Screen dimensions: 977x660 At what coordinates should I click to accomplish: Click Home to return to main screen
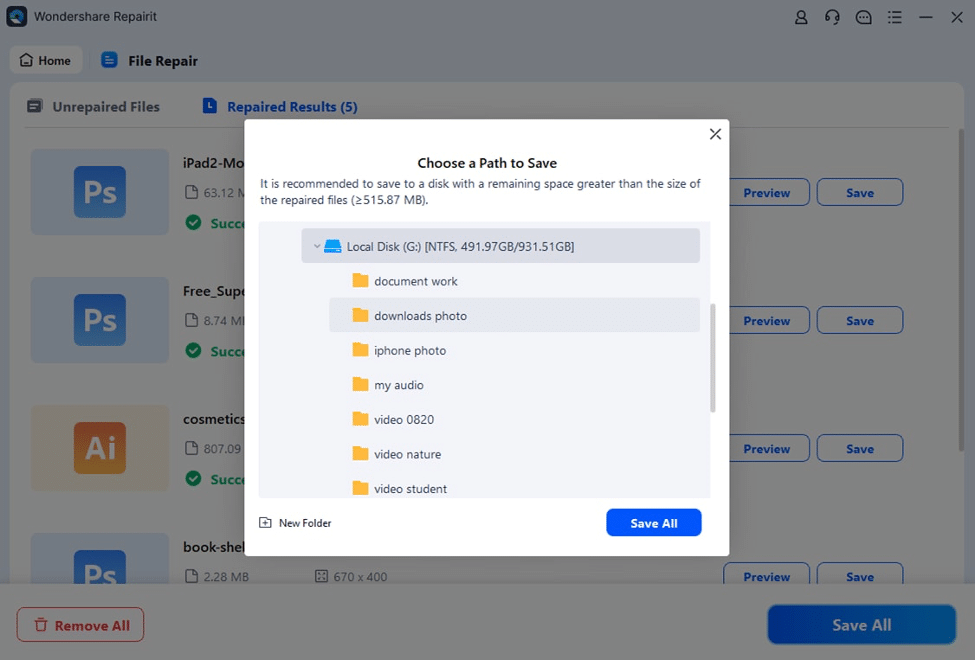(x=45, y=60)
